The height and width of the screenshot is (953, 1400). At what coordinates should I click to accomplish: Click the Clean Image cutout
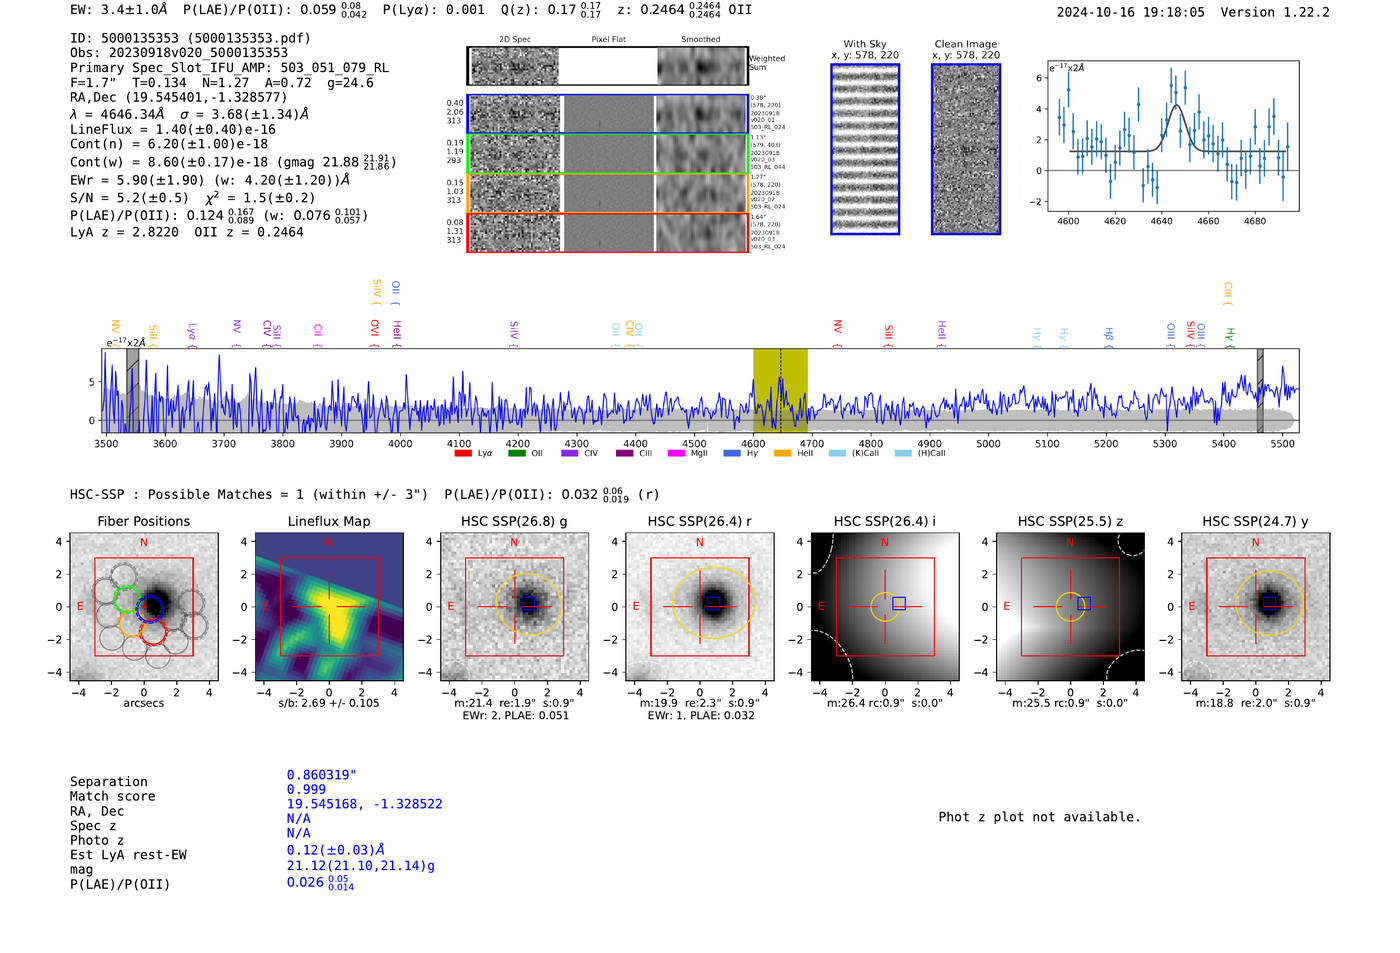[x=966, y=149]
